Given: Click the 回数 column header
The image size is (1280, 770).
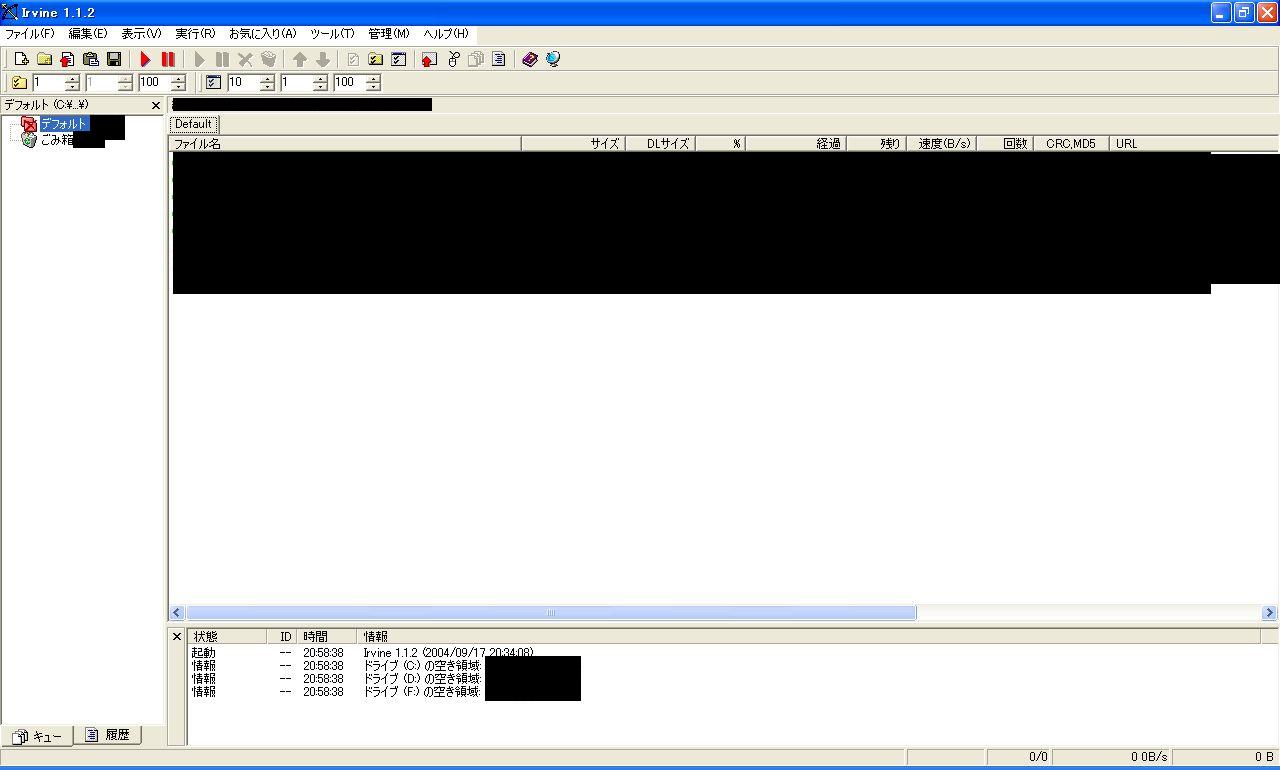Looking at the screenshot, I should [1004, 144].
